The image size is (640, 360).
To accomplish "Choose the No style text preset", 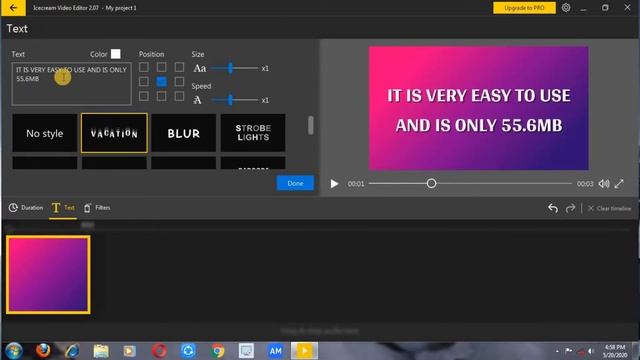I will coord(44,133).
